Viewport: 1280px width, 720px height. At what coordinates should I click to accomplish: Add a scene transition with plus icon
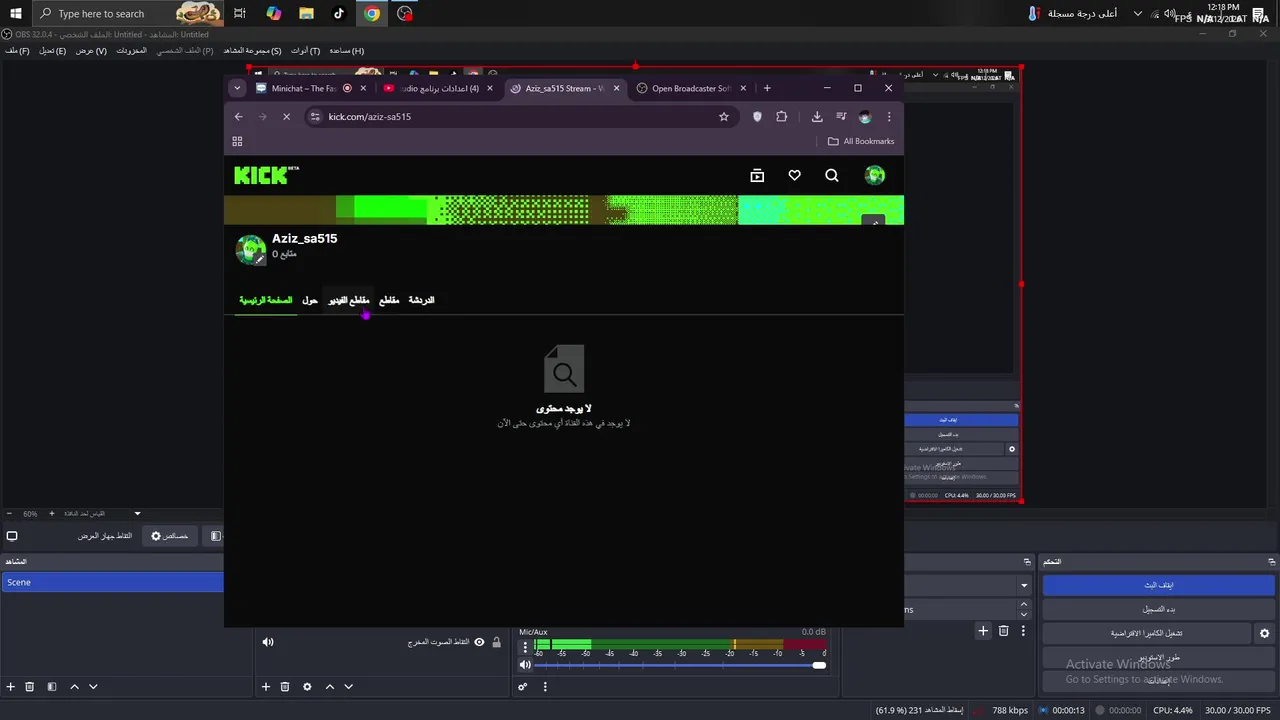(x=983, y=631)
